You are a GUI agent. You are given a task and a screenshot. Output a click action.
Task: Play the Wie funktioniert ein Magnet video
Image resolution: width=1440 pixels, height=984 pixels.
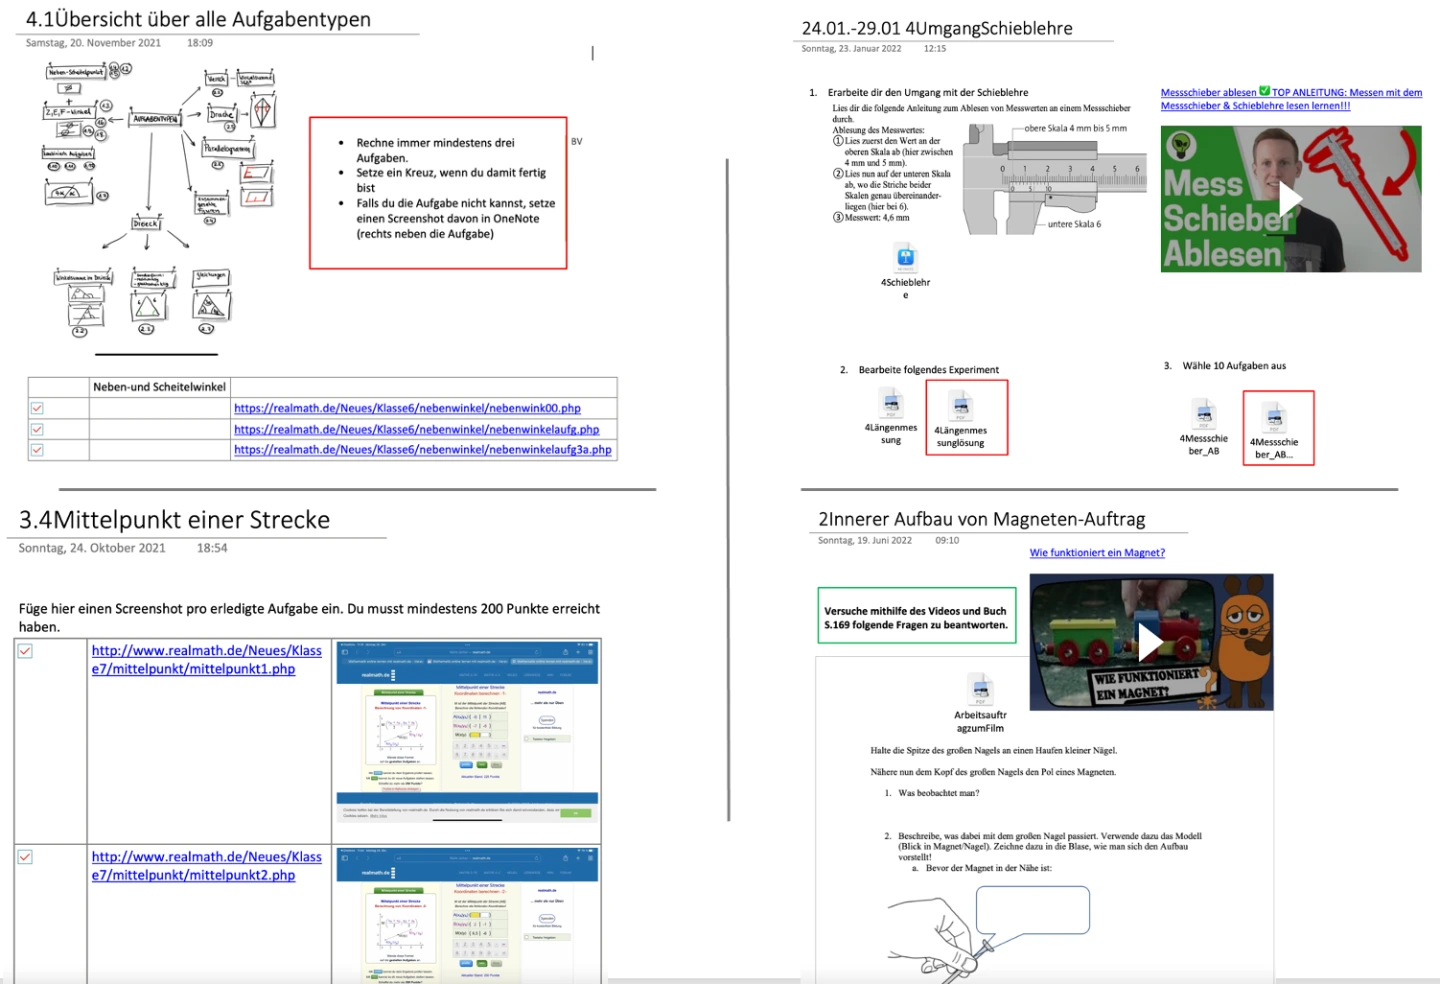click(x=1151, y=643)
